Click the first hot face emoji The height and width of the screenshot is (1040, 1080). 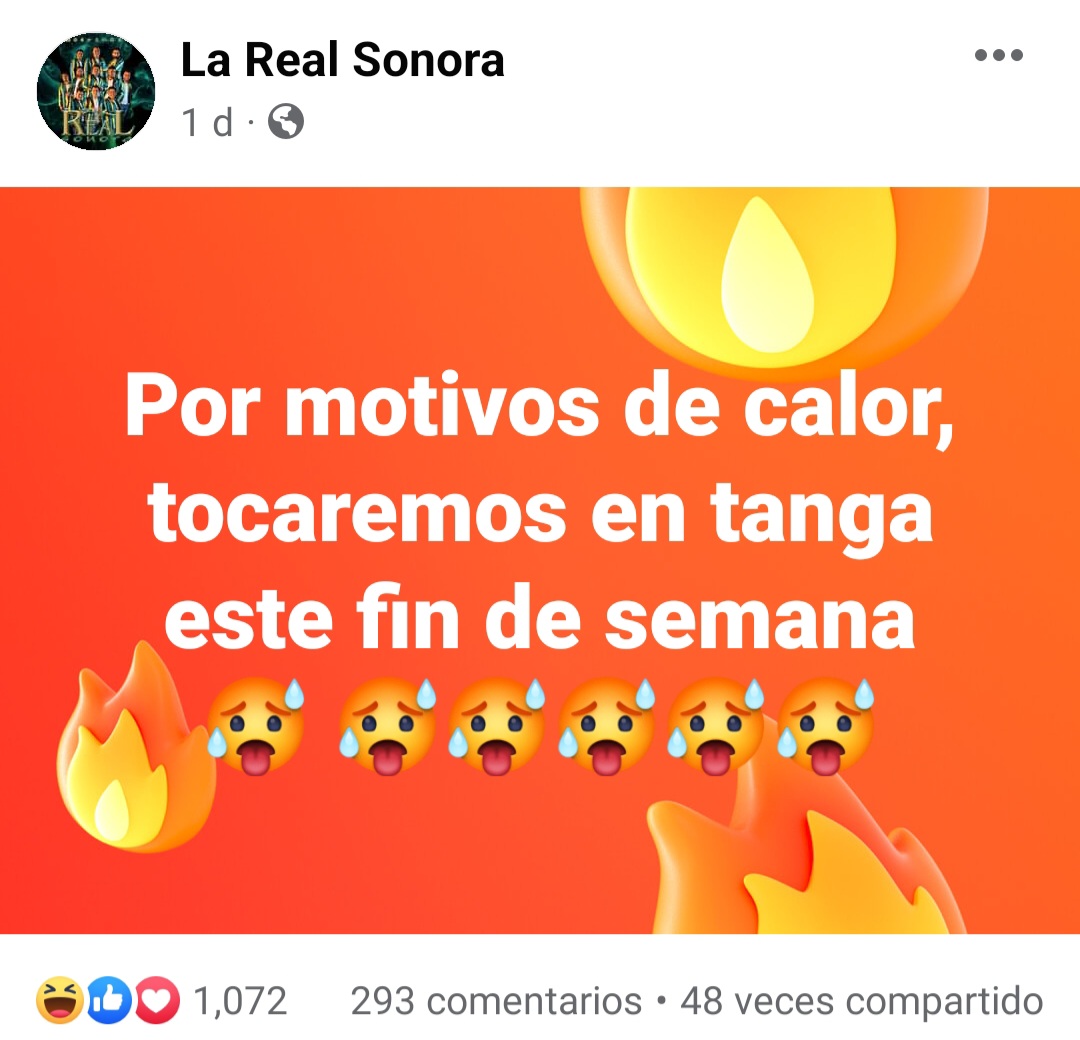(x=256, y=727)
